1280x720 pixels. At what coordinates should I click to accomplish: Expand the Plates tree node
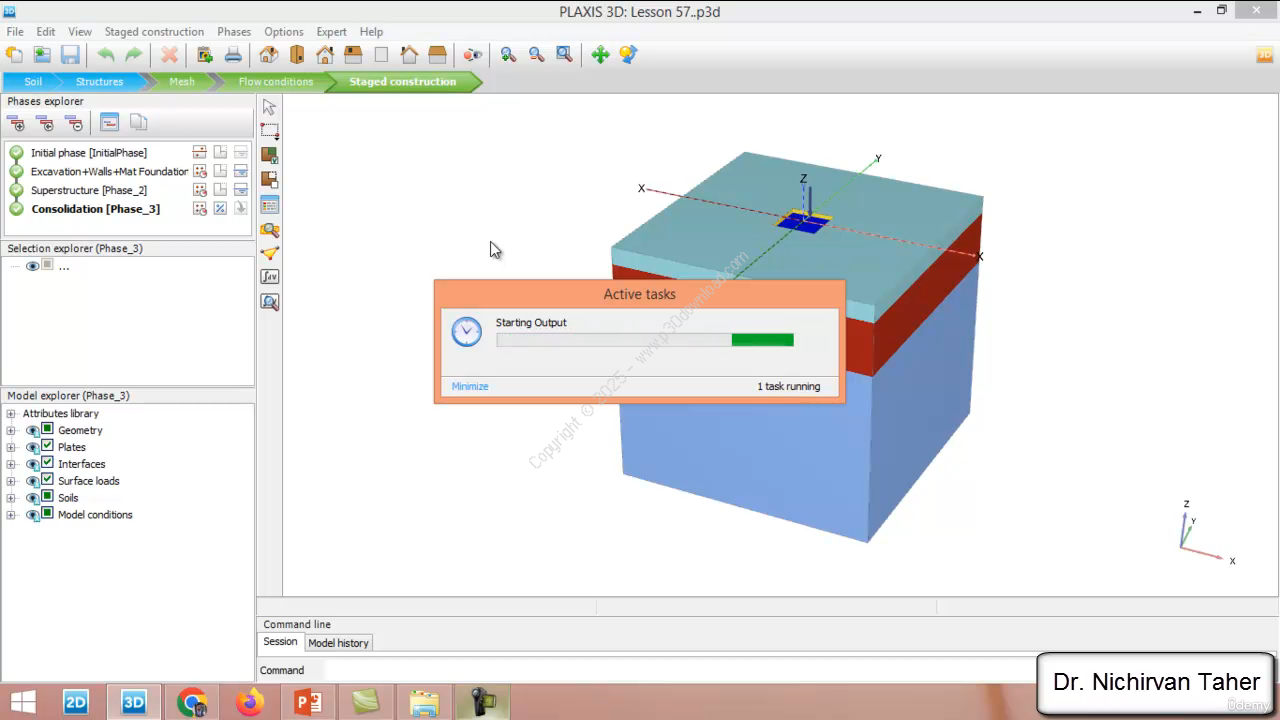(11, 447)
